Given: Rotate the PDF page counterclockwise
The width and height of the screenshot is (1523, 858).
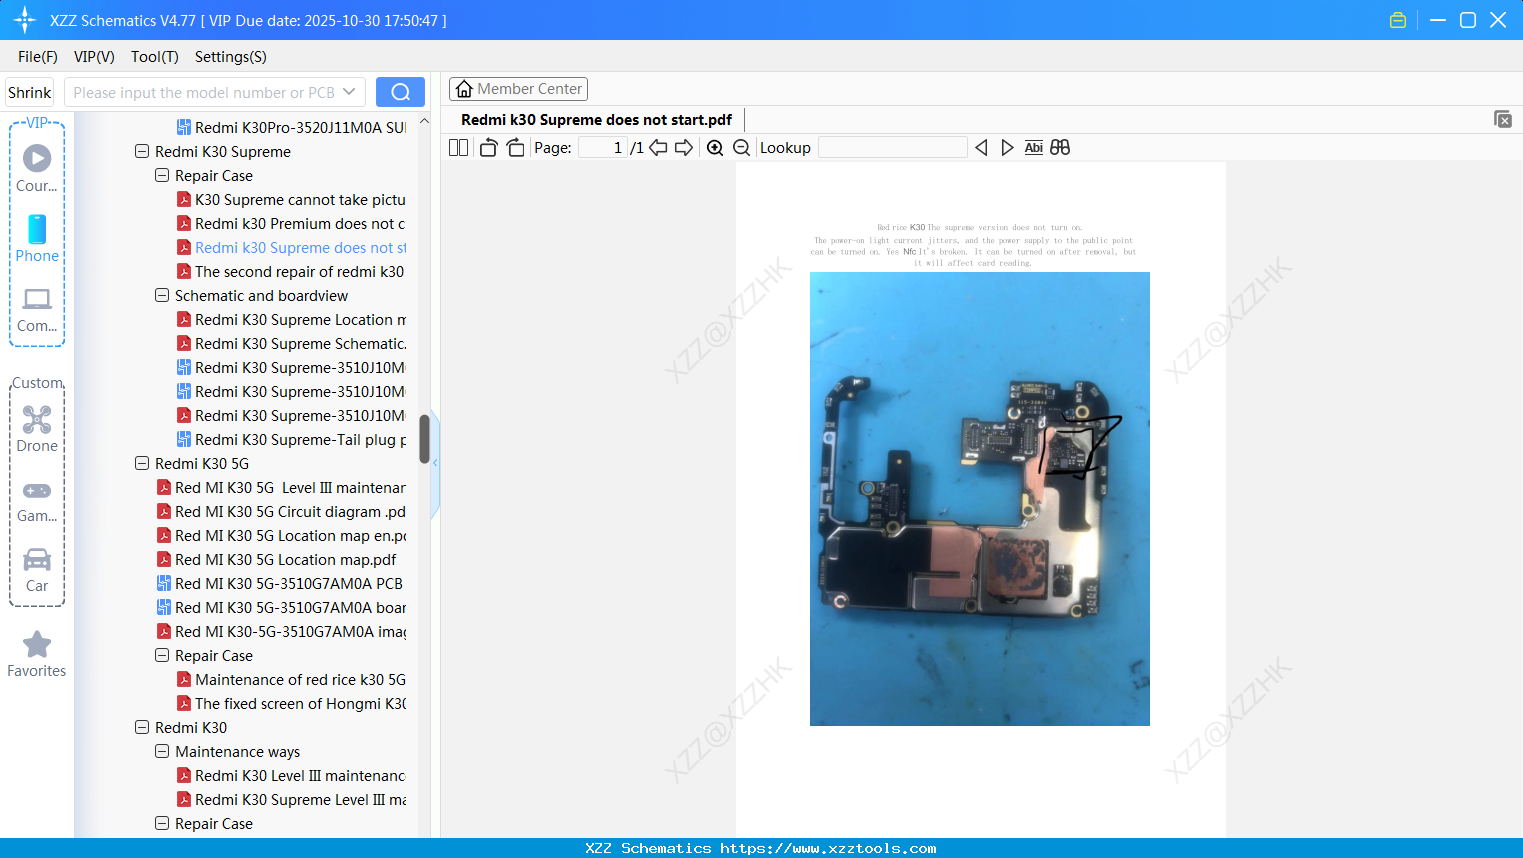Looking at the screenshot, I should pos(488,147).
